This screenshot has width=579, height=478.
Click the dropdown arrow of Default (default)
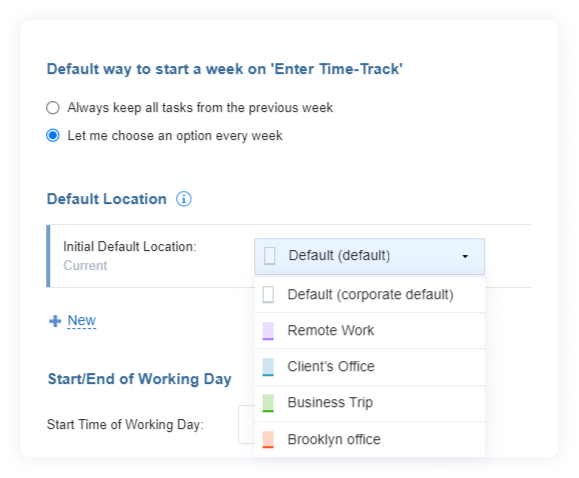pyautogui.click(x=465, y=256)
